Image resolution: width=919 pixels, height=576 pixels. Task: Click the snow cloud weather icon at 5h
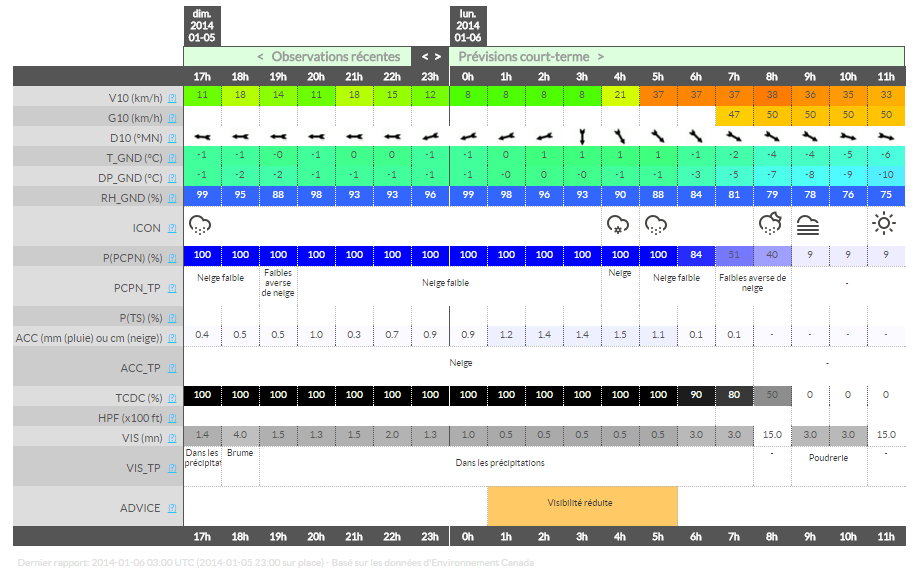tap(656, 225)
